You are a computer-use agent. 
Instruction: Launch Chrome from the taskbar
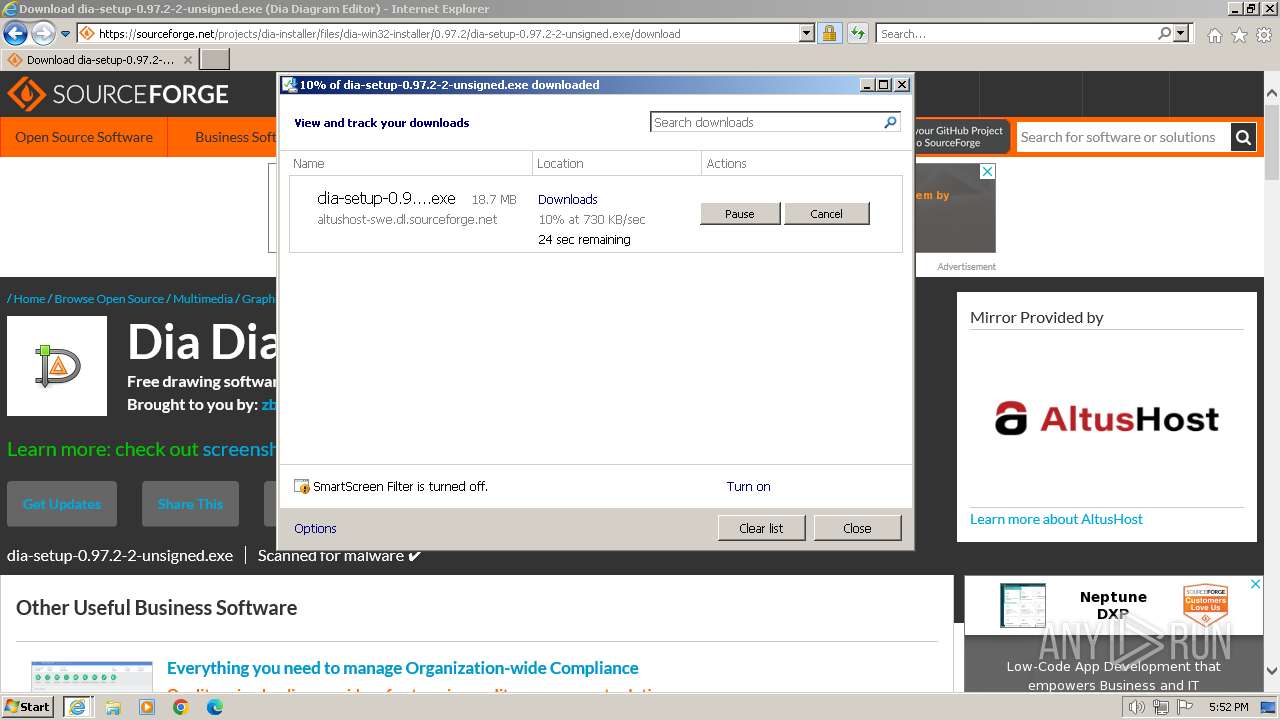181,707
